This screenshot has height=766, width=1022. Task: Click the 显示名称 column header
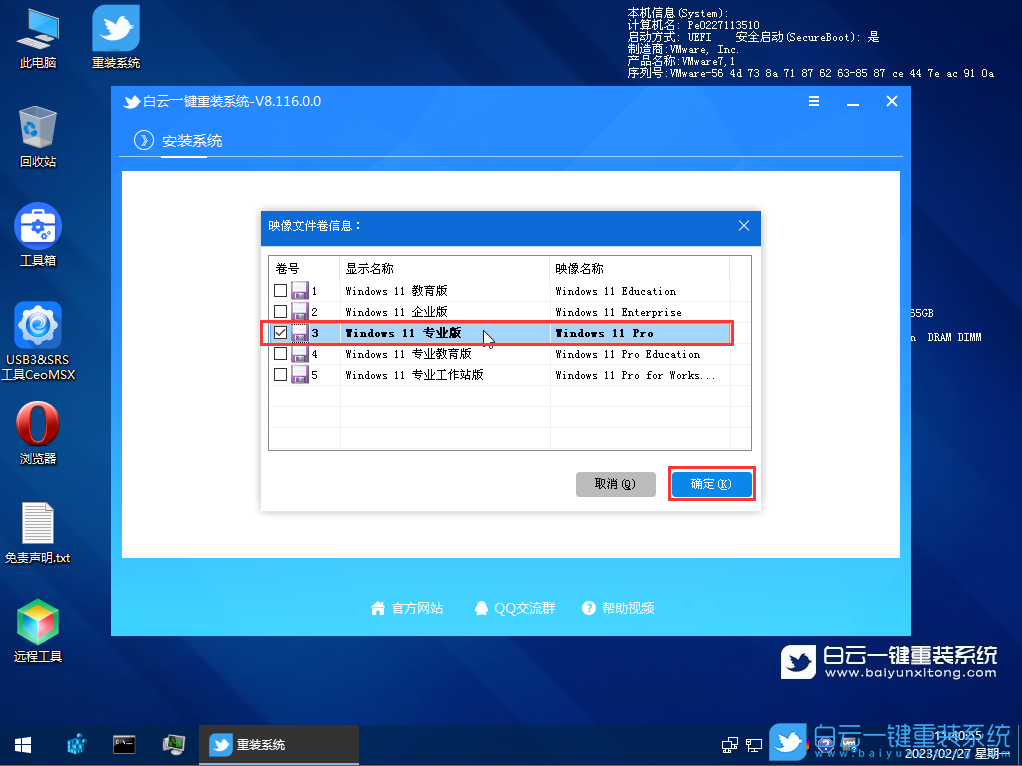[x=445, y=269]
